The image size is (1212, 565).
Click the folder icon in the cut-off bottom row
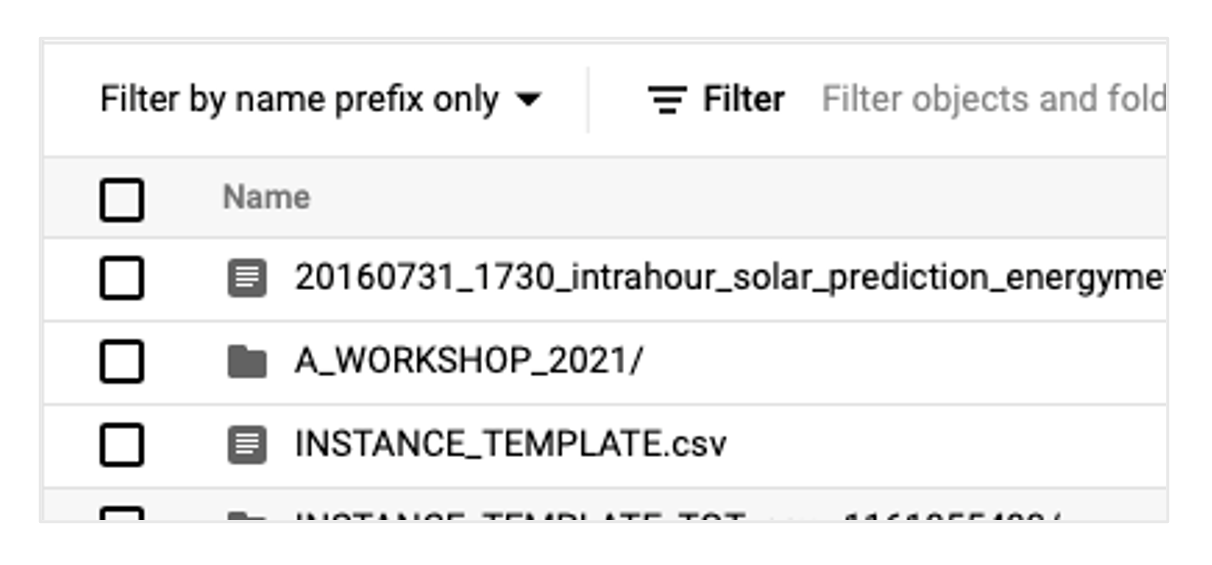[247, 517]
